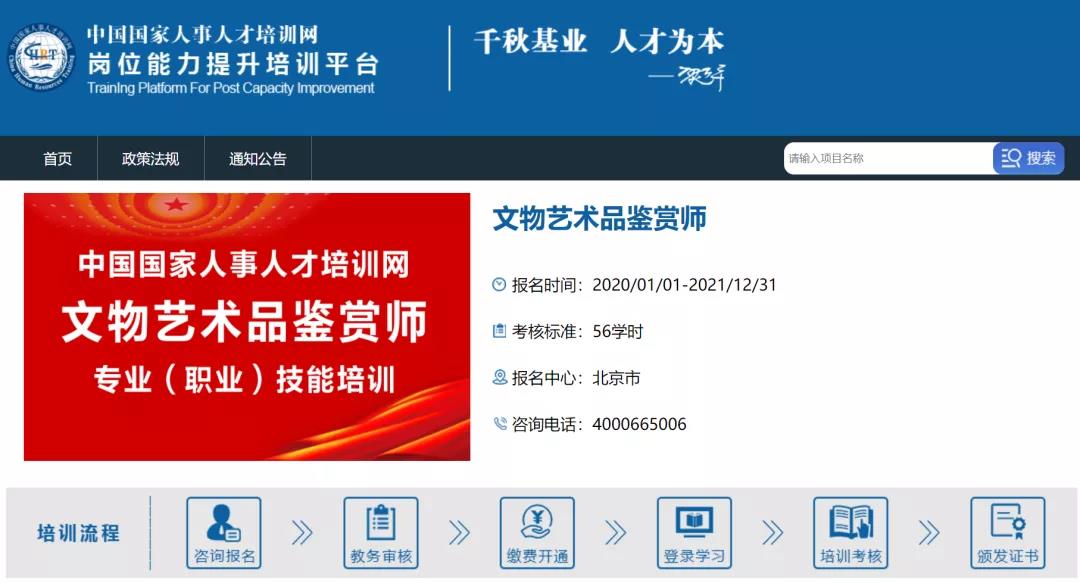Click the 培训流程 section label

coord(79,533)
